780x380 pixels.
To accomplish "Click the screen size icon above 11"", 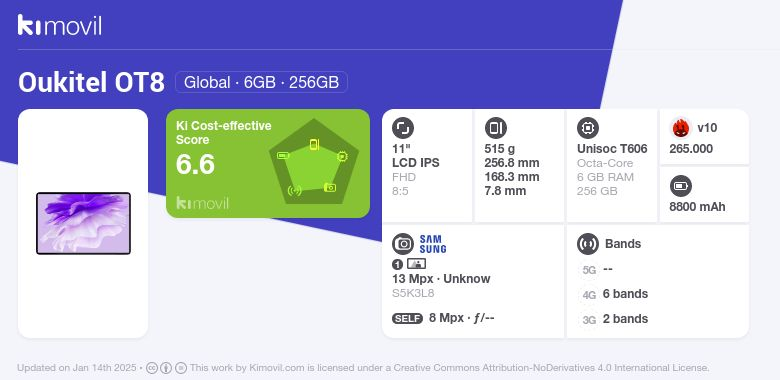I will (403, 128).
